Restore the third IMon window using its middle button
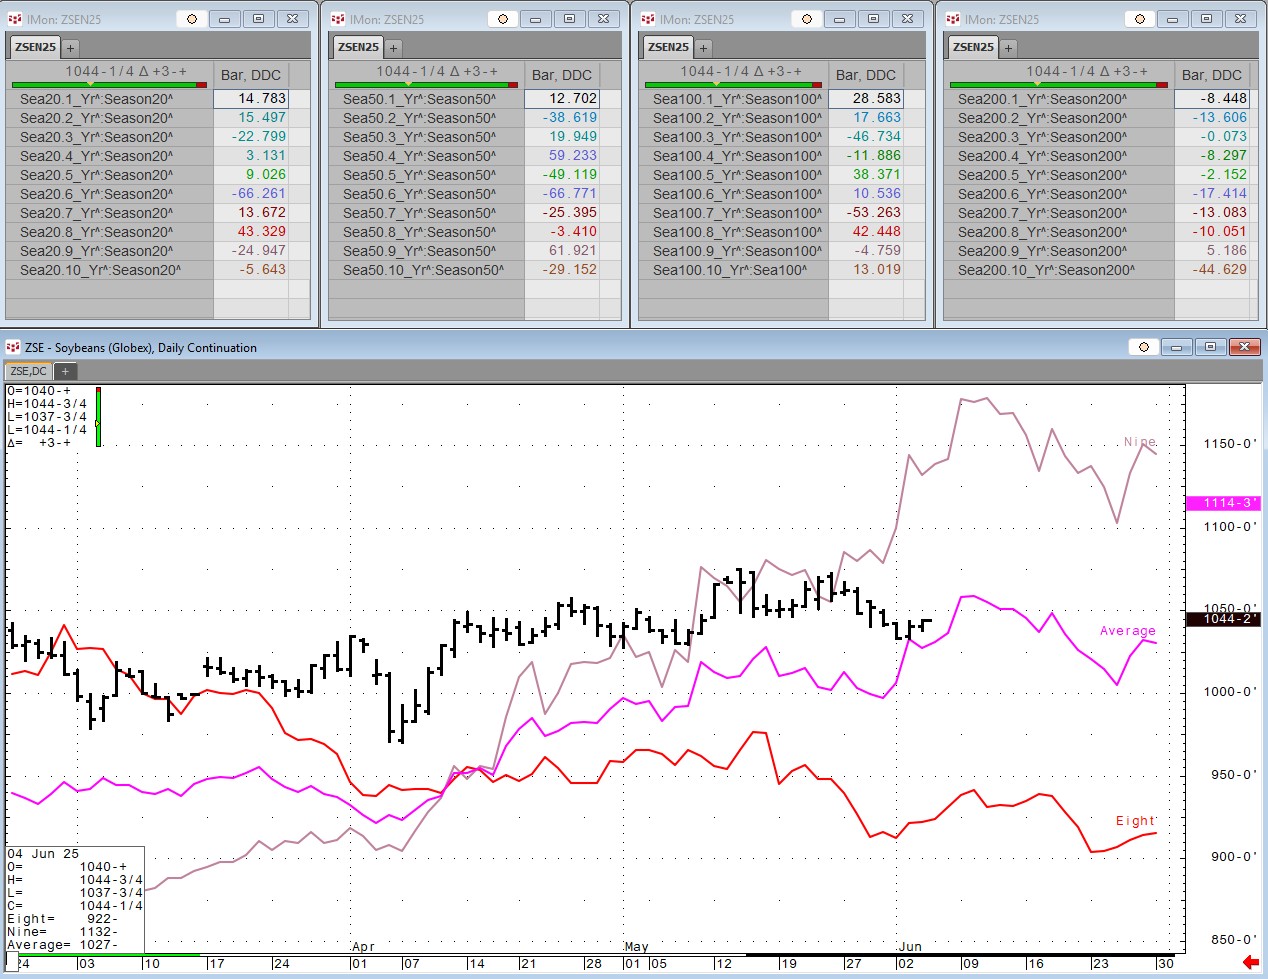Image resolution: width=1268 pixels, height=979 pixels. [873, 19]
